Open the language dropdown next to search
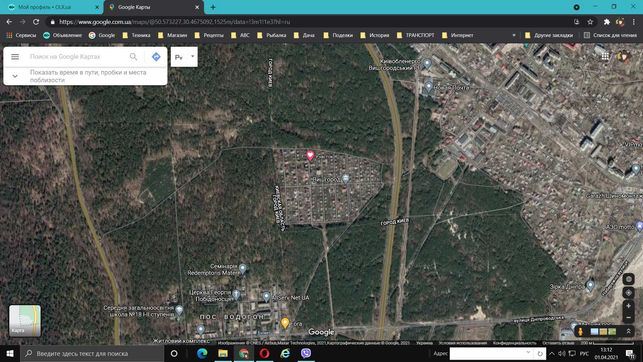This screenshot has height=362, width=643. 184,57
